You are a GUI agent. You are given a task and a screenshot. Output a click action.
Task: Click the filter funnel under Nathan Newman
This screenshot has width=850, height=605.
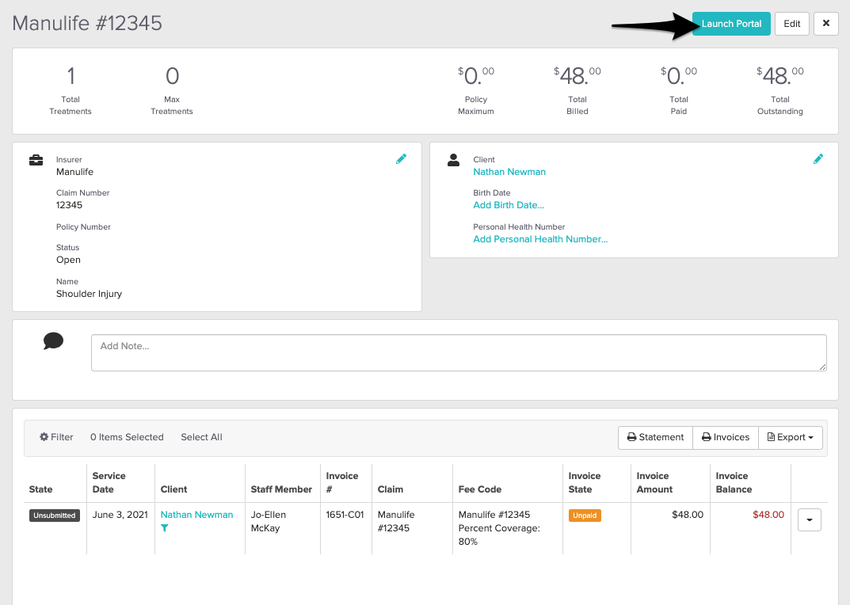click(x=165, y=528)
